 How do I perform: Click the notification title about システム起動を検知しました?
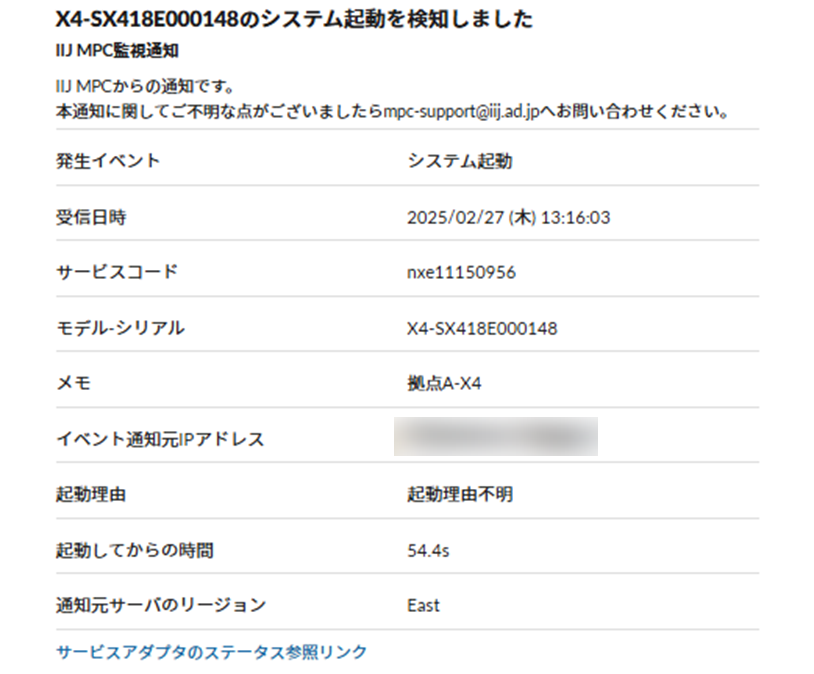[294, 19]
